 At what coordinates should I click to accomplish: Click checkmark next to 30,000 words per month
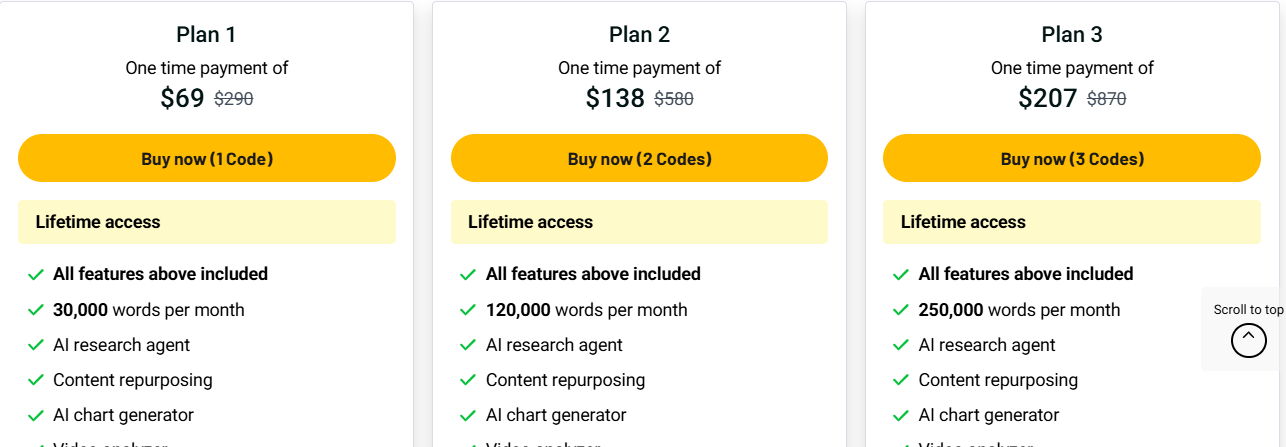(x=36, y=310)
